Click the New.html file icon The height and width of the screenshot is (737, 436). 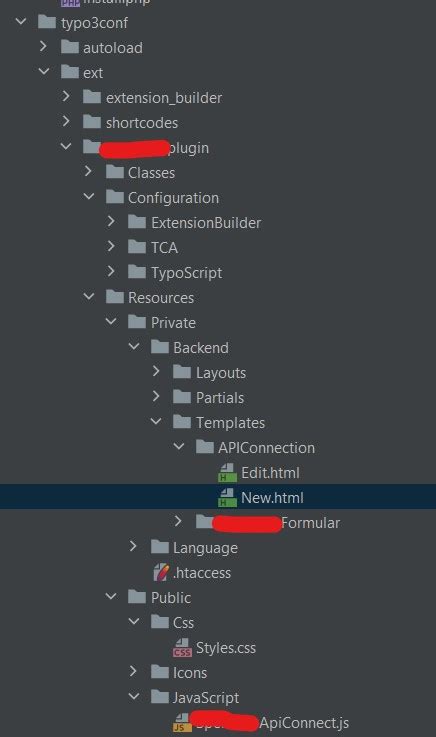[227, 498]
